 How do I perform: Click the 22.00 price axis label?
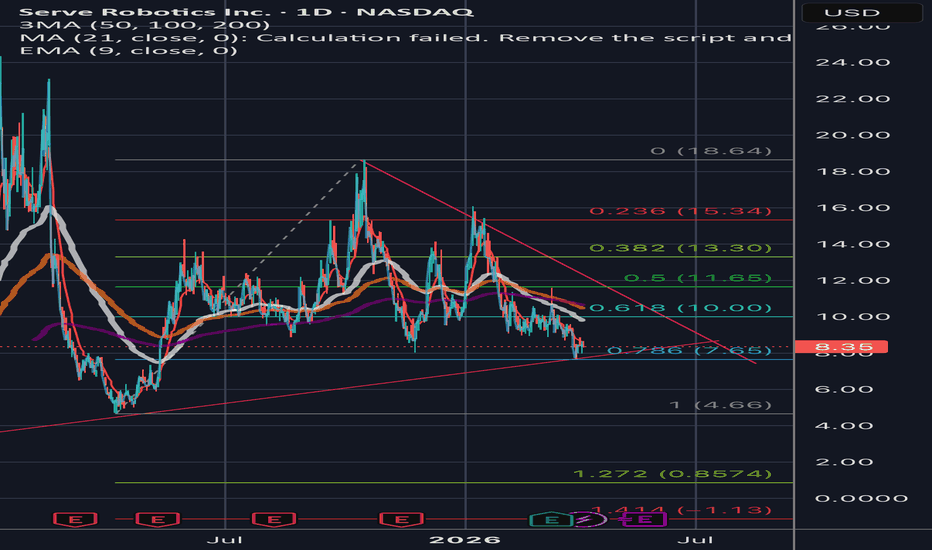[853, 99]
